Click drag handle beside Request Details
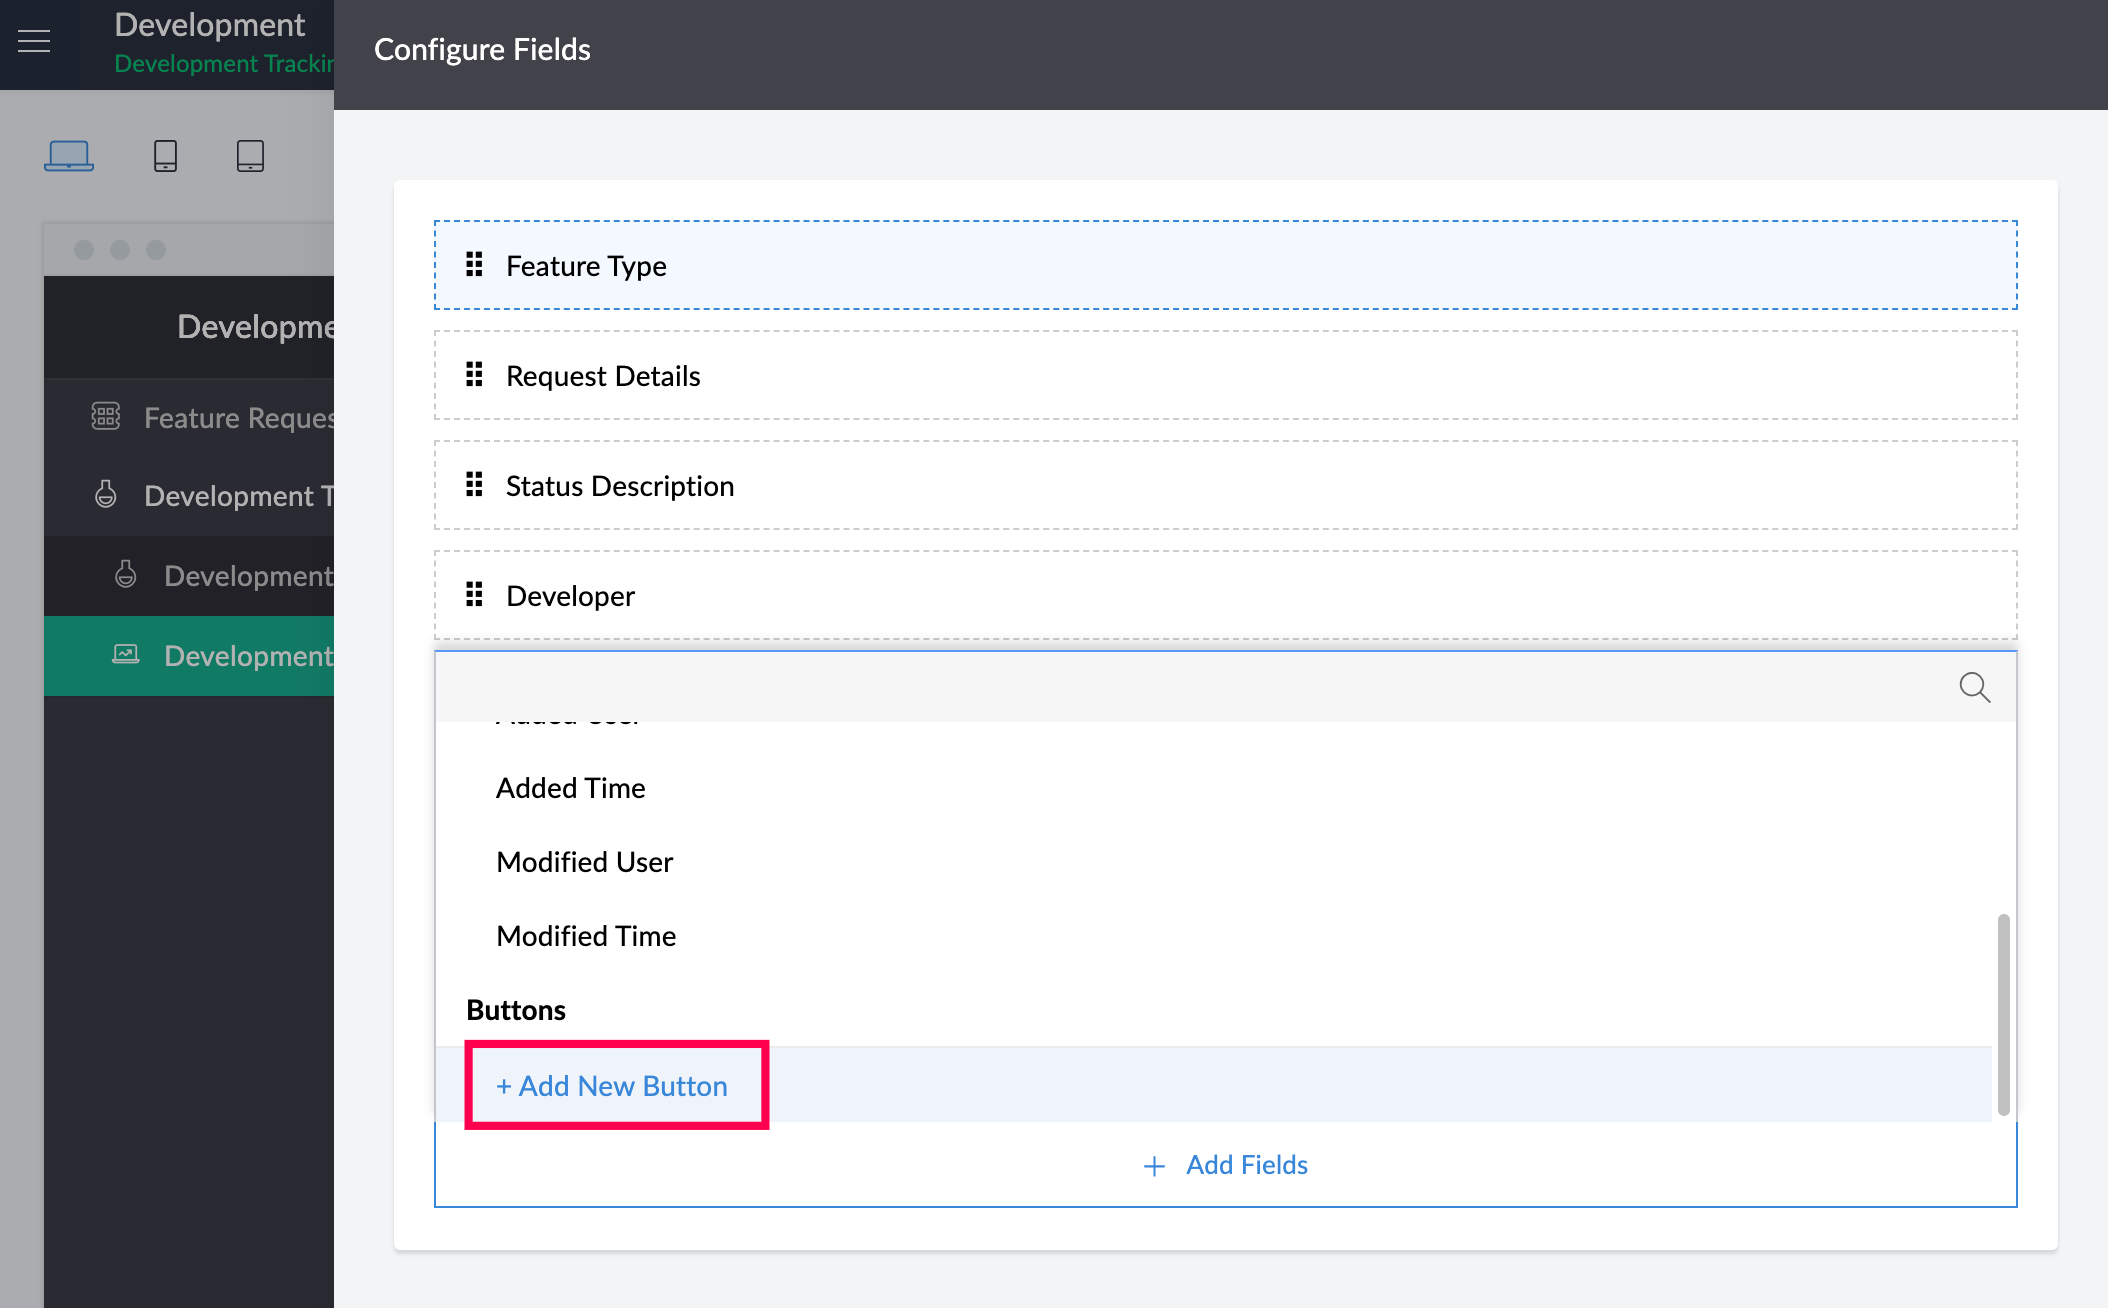 tap(474, 375)
